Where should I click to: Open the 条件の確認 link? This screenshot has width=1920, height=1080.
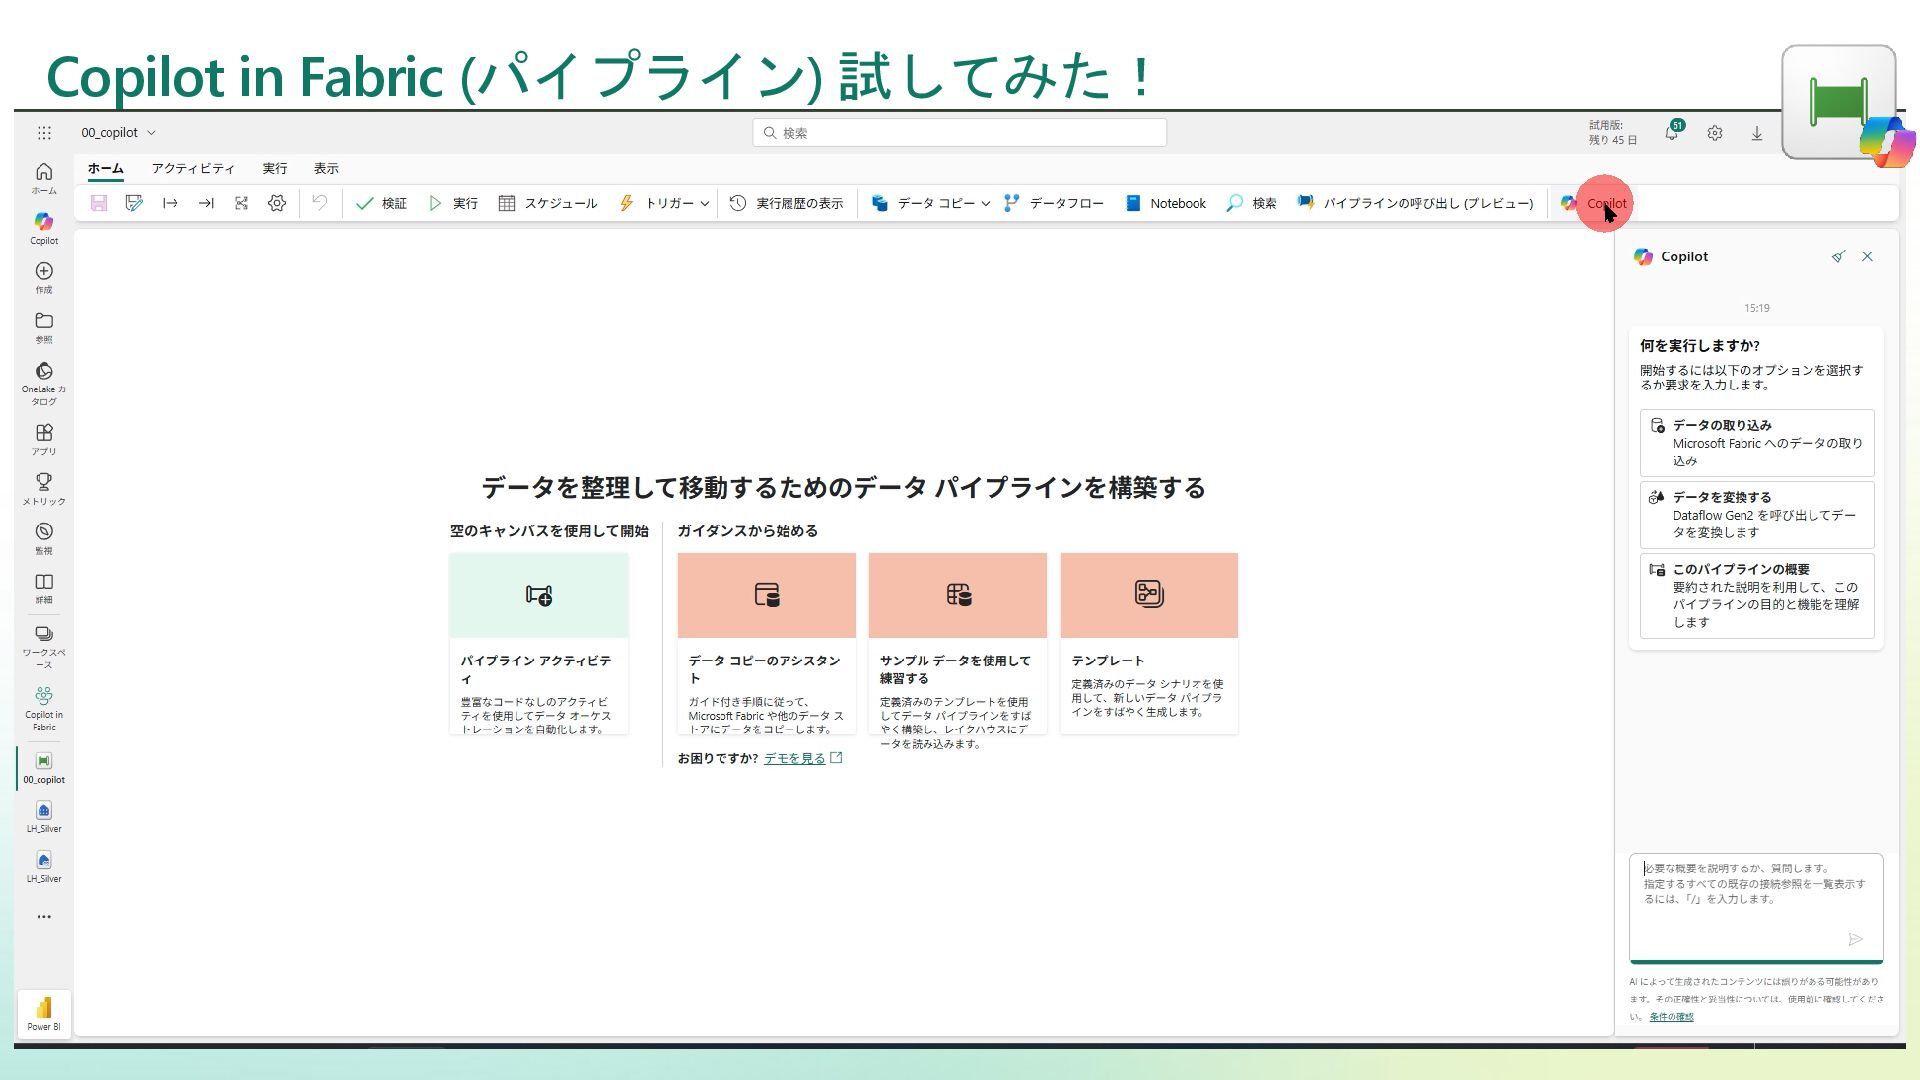(x=1671, y=1017)
